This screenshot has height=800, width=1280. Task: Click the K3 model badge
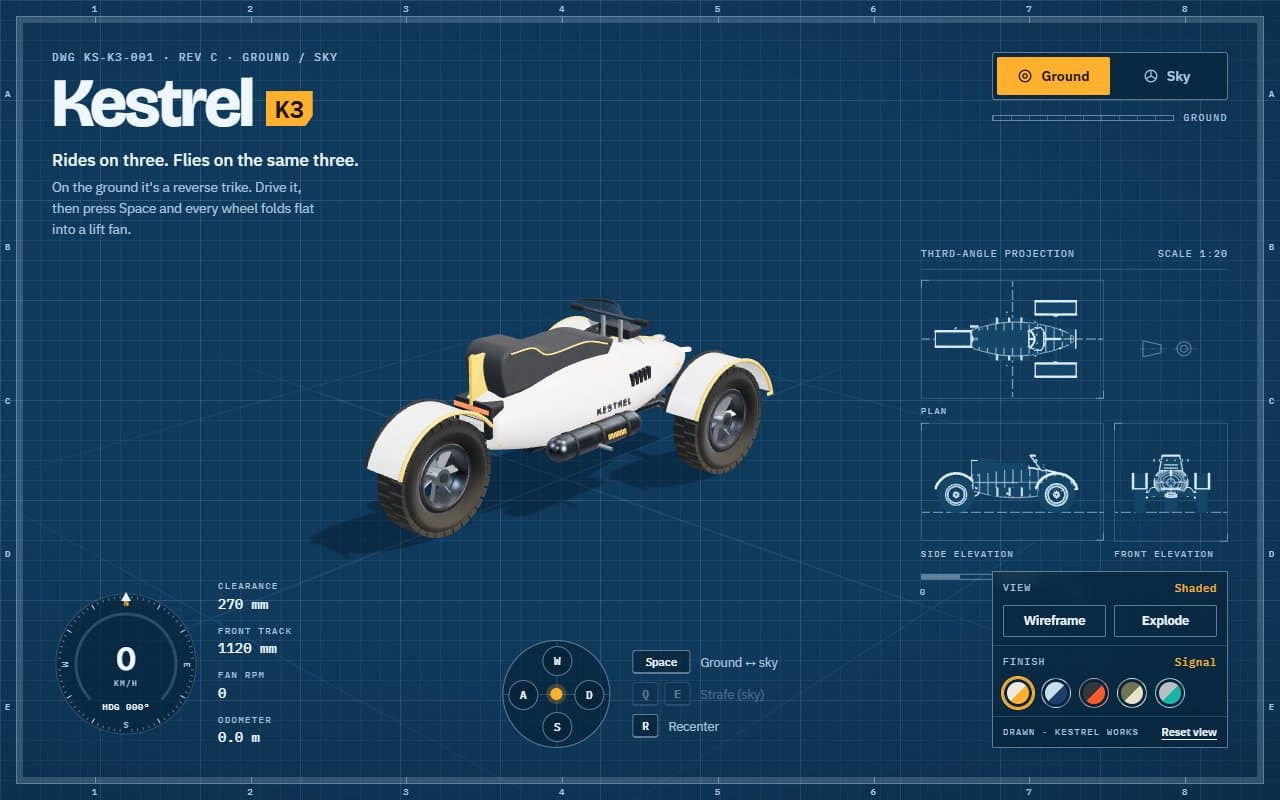pyautogui.click(x=289, y=108)
